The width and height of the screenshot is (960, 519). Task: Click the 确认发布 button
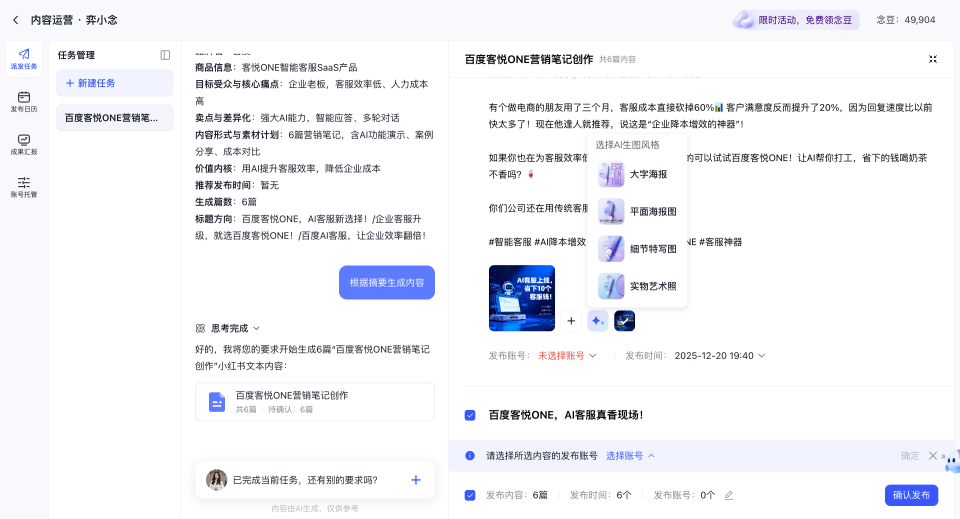pyautogui.click(x=911, y=495)
